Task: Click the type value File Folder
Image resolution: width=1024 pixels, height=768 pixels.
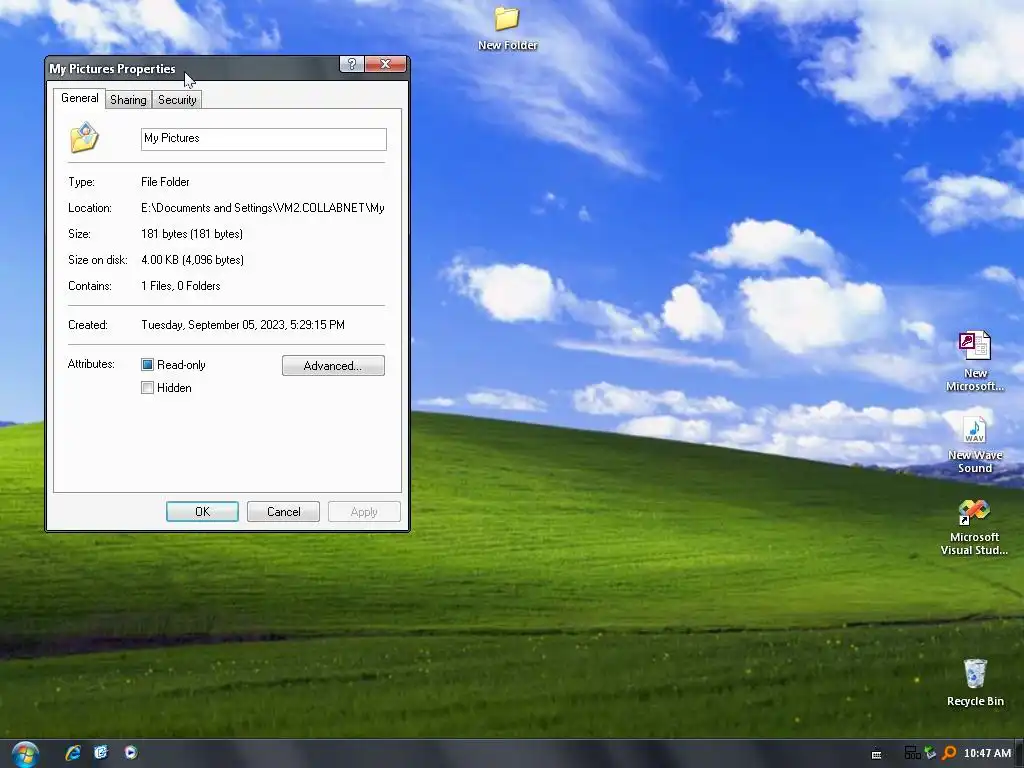Action: coord(165,182)
